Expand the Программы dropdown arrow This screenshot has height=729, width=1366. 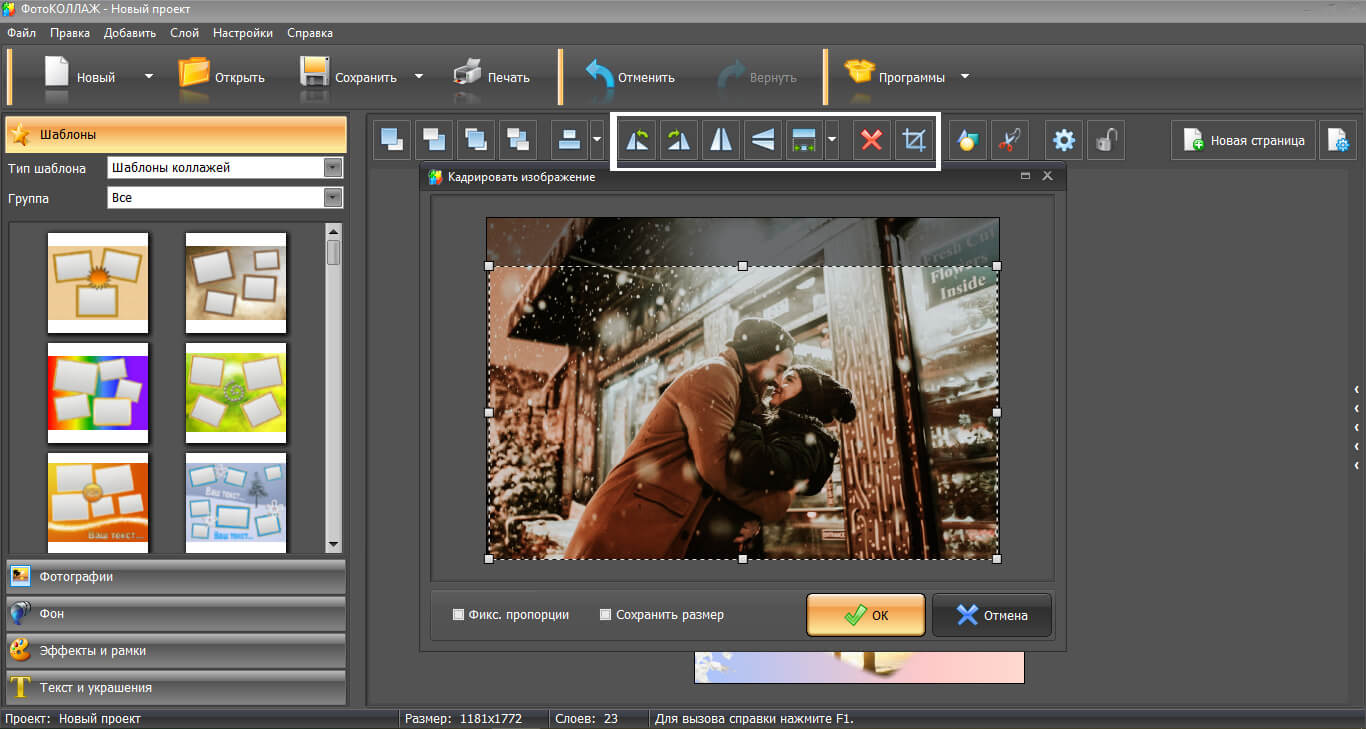(x=965, y=76)
